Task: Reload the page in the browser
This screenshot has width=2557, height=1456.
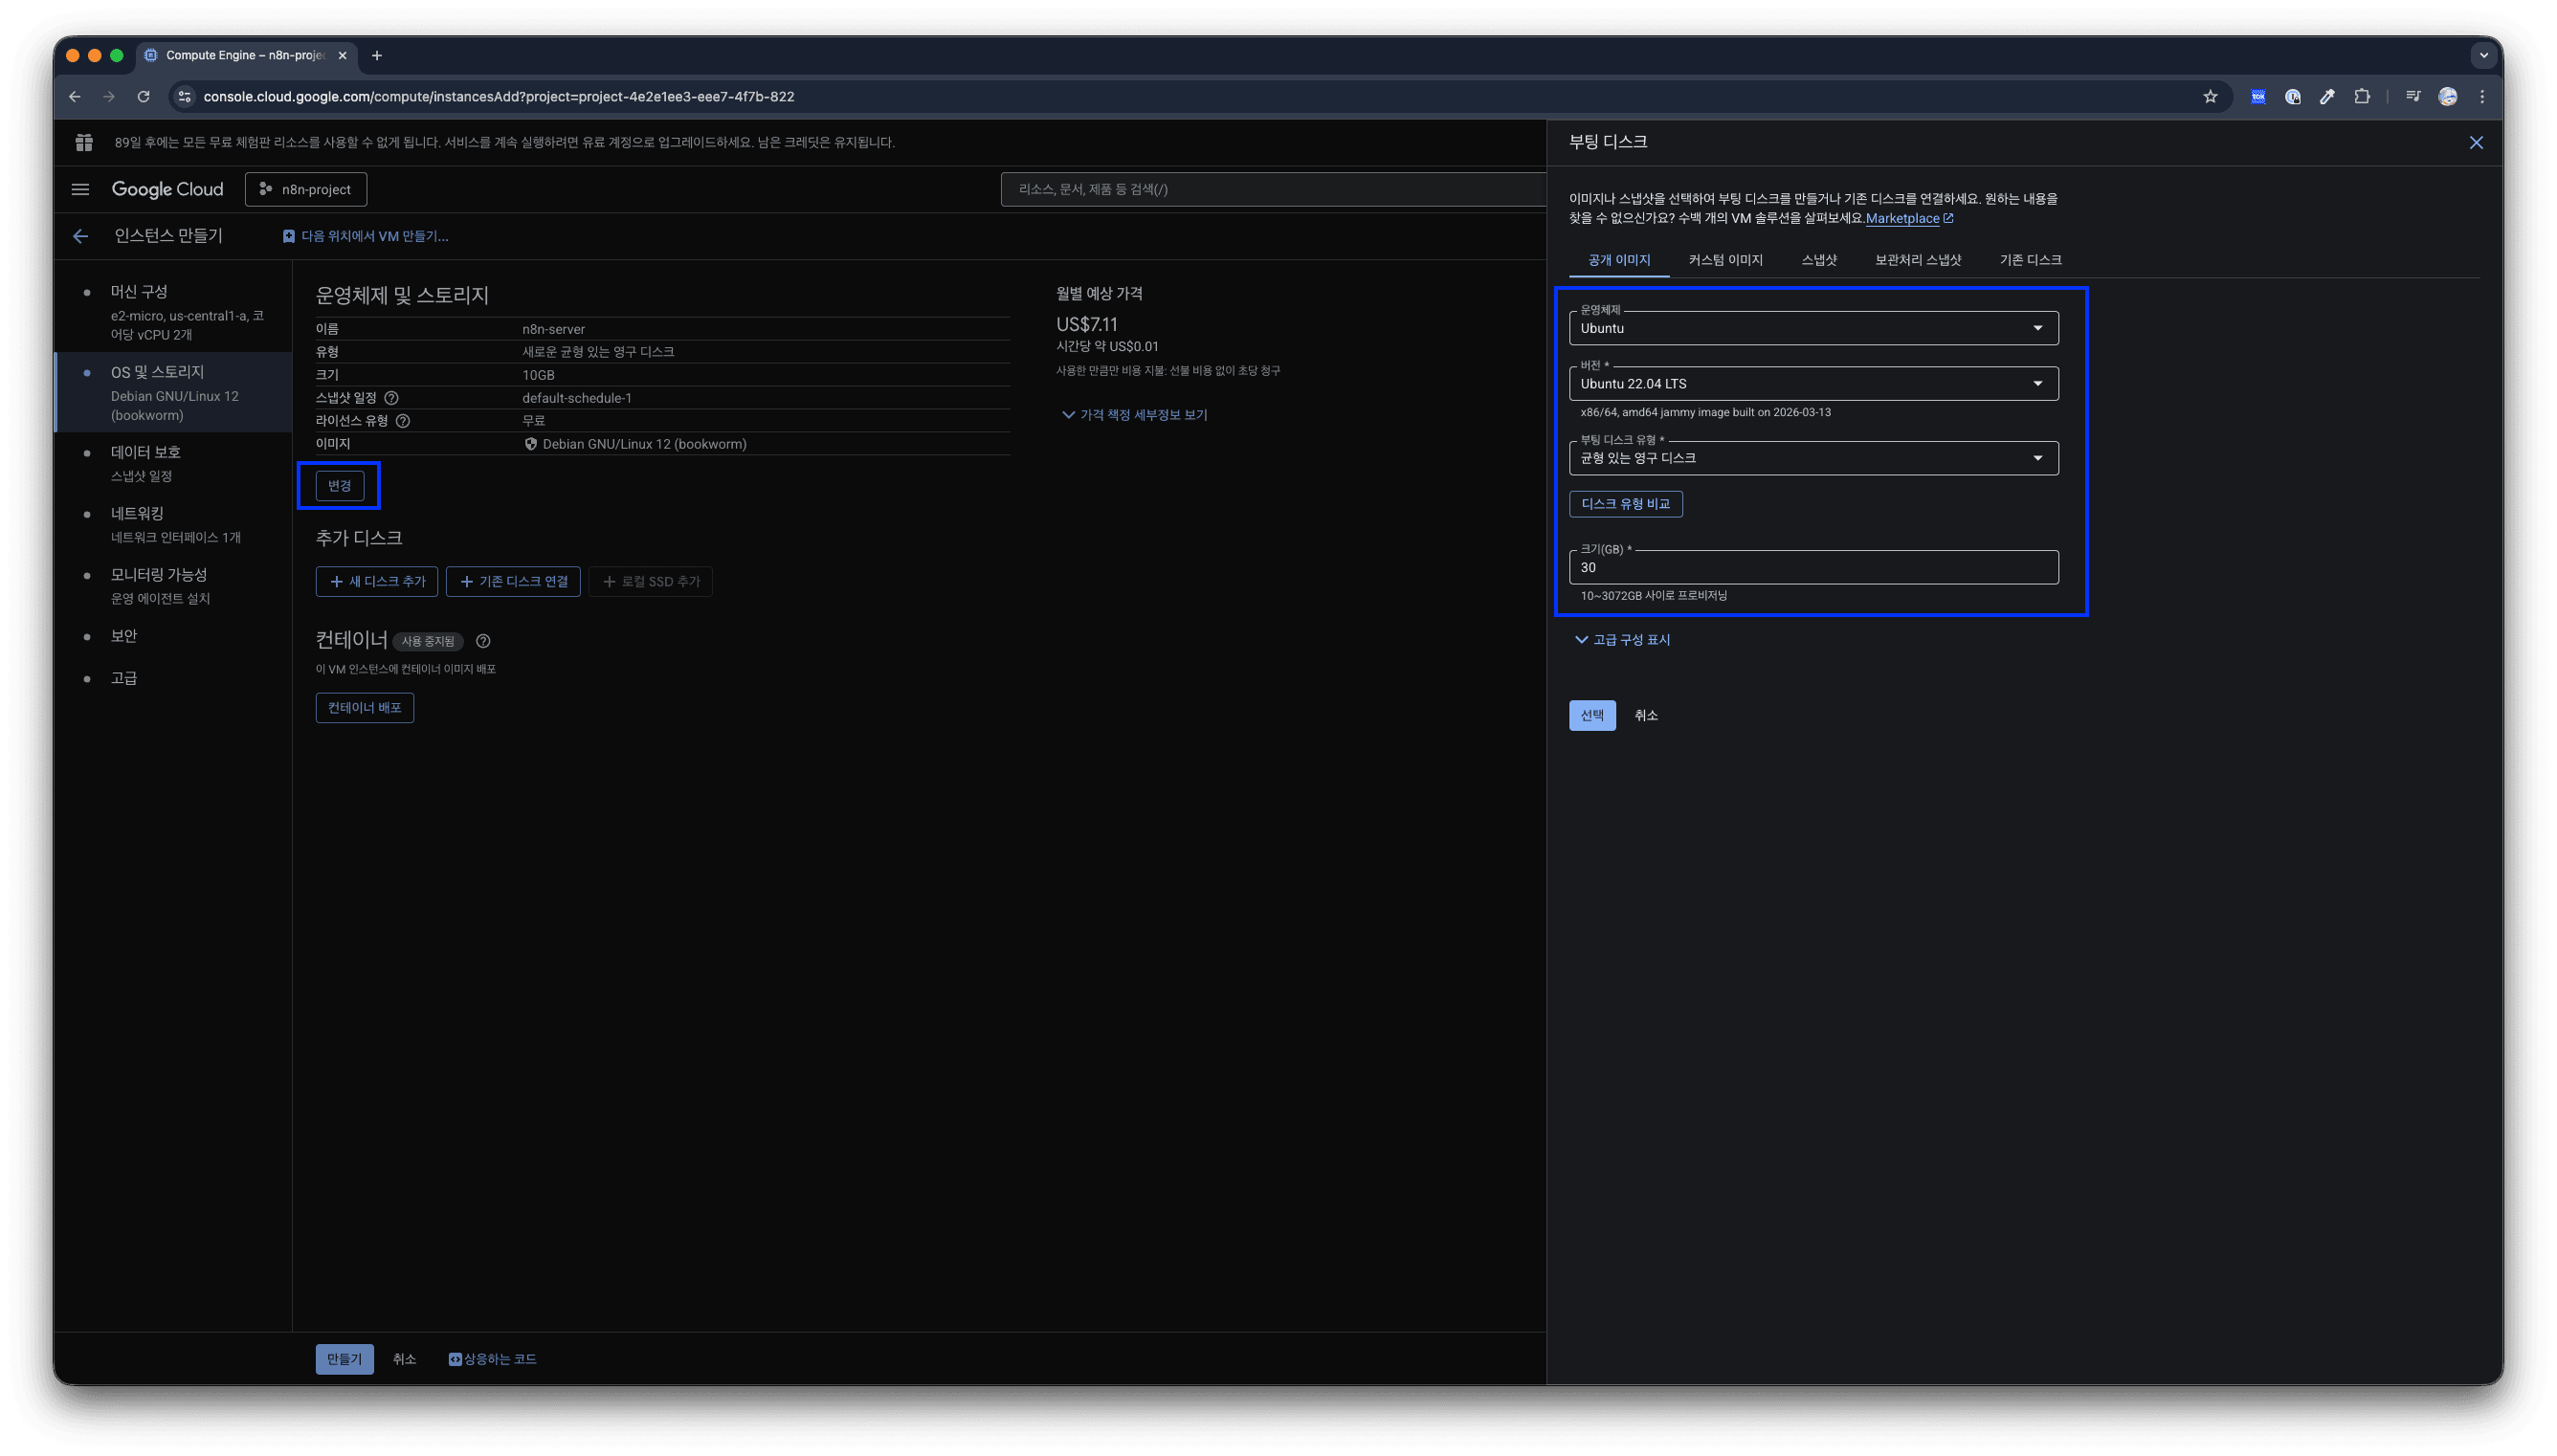Action: point(144,97)
